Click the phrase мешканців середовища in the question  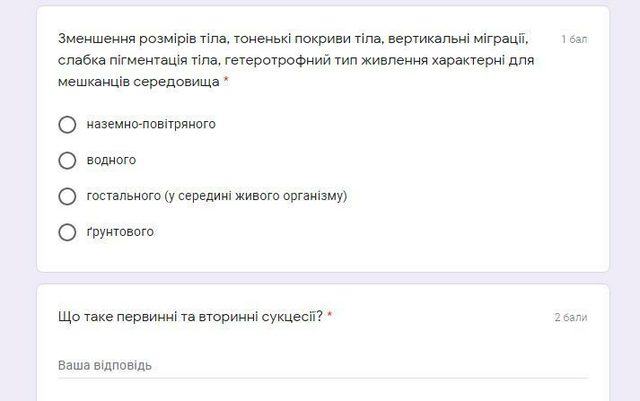pos(138,82)
